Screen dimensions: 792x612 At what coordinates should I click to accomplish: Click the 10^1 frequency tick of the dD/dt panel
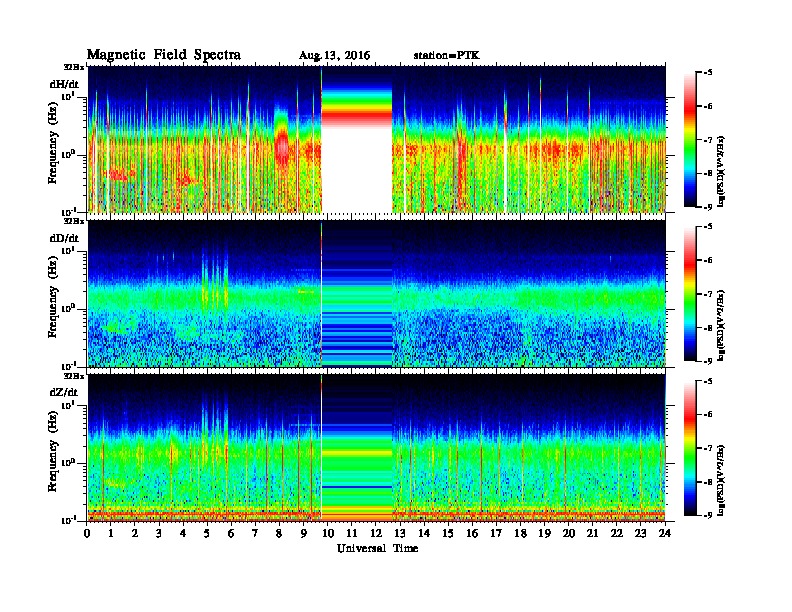pyautogui.click(x=68, y=250)
